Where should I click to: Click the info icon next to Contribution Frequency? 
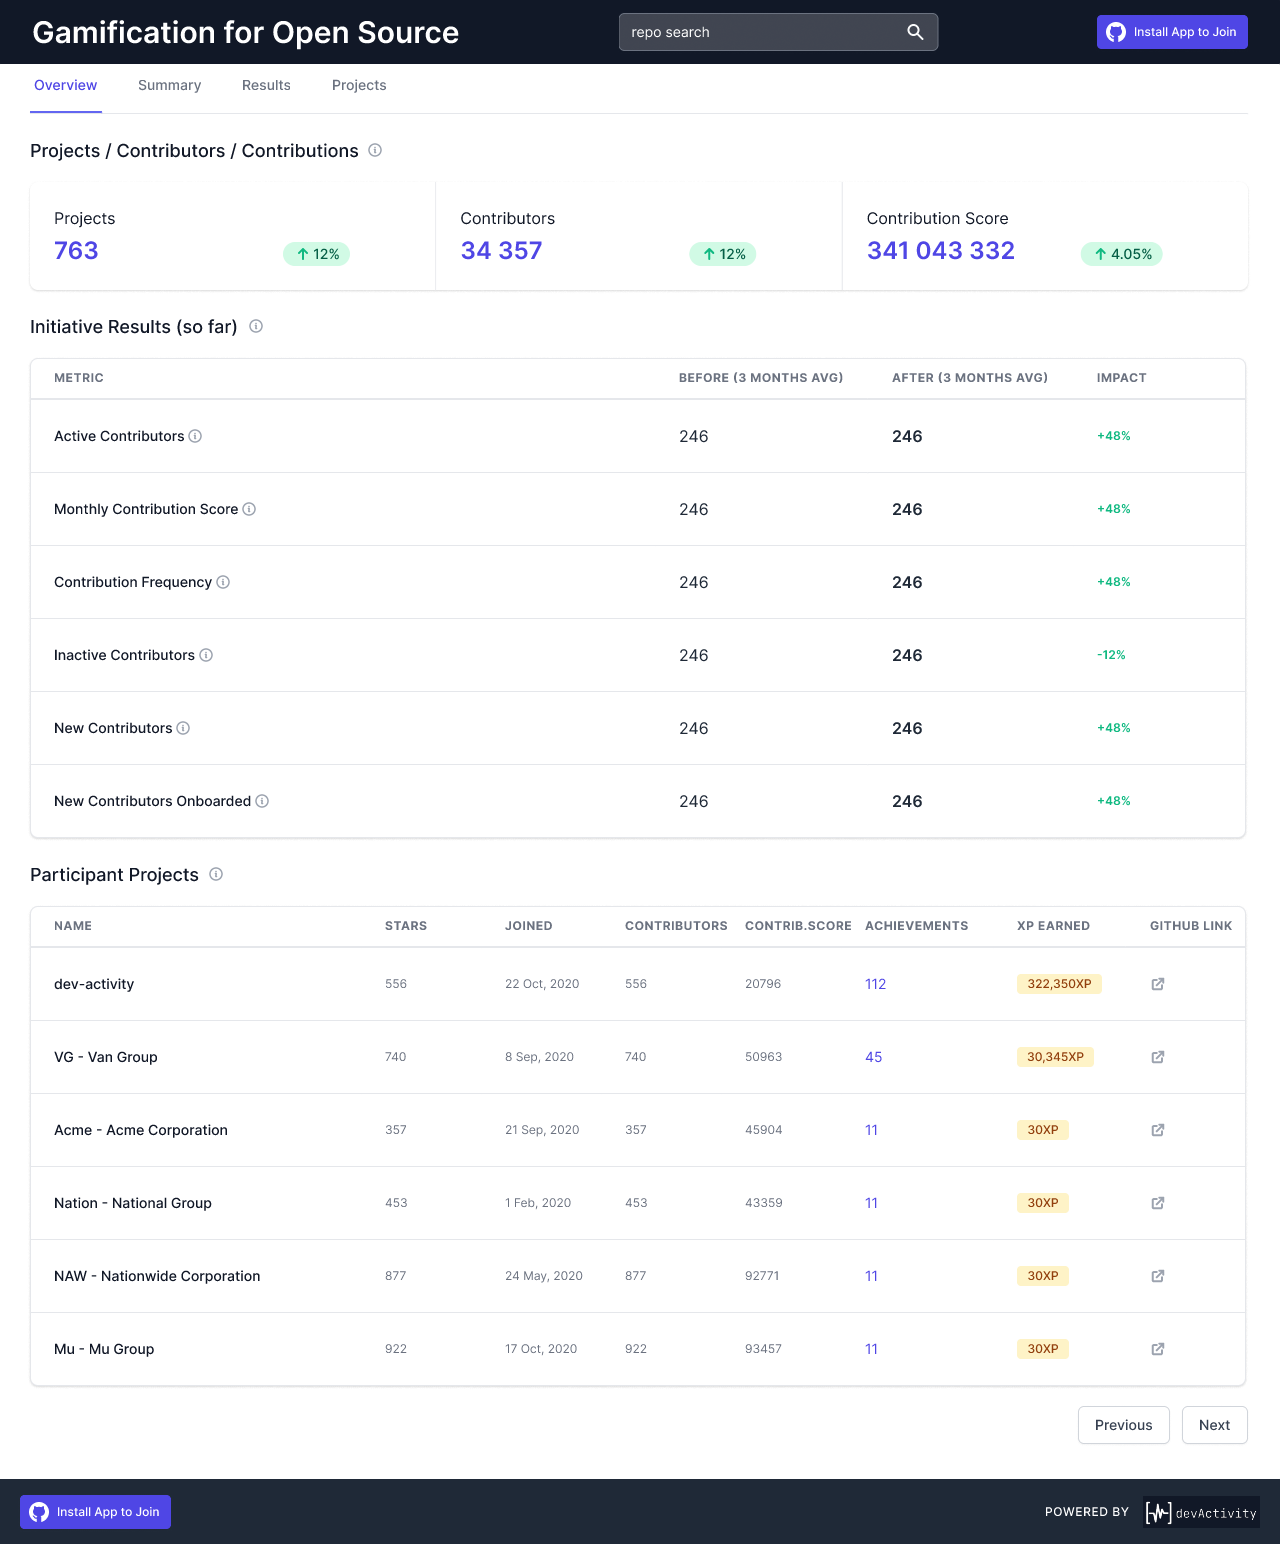pos(223,582)
